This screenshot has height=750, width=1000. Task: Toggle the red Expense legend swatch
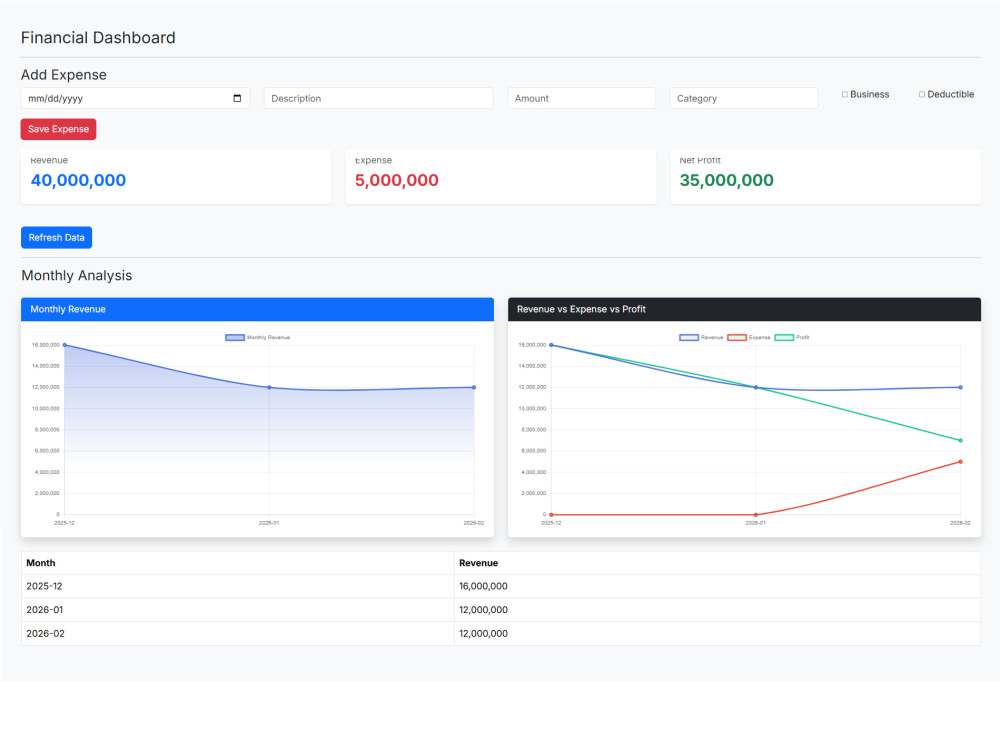coord(737,337)
